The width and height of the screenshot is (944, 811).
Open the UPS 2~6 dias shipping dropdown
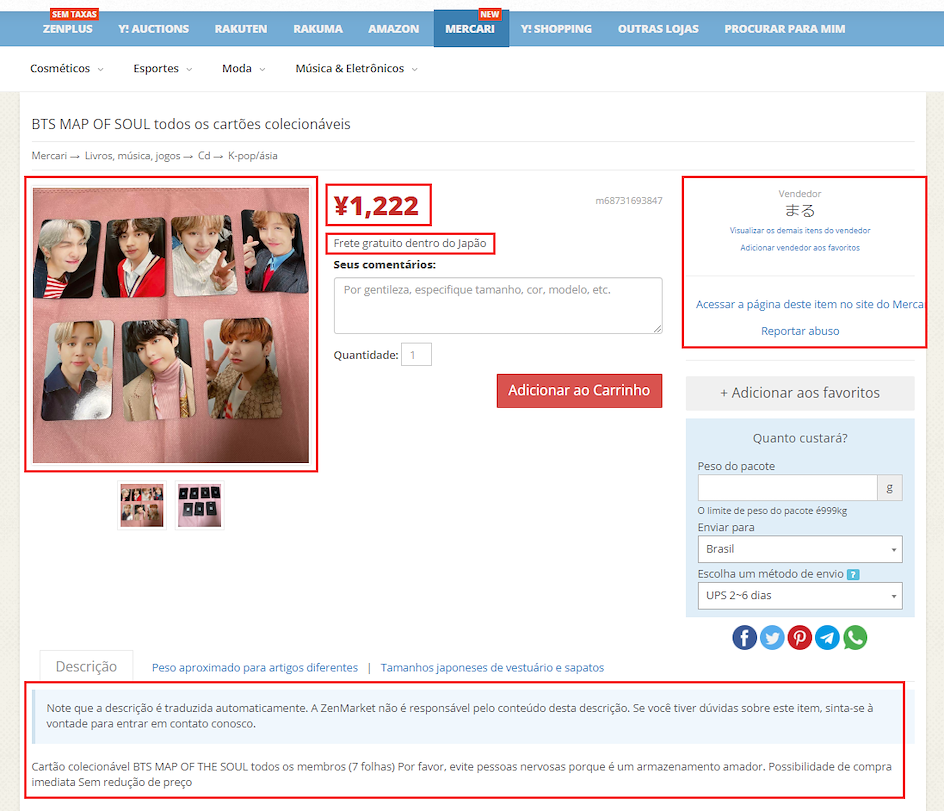[800, 595]
